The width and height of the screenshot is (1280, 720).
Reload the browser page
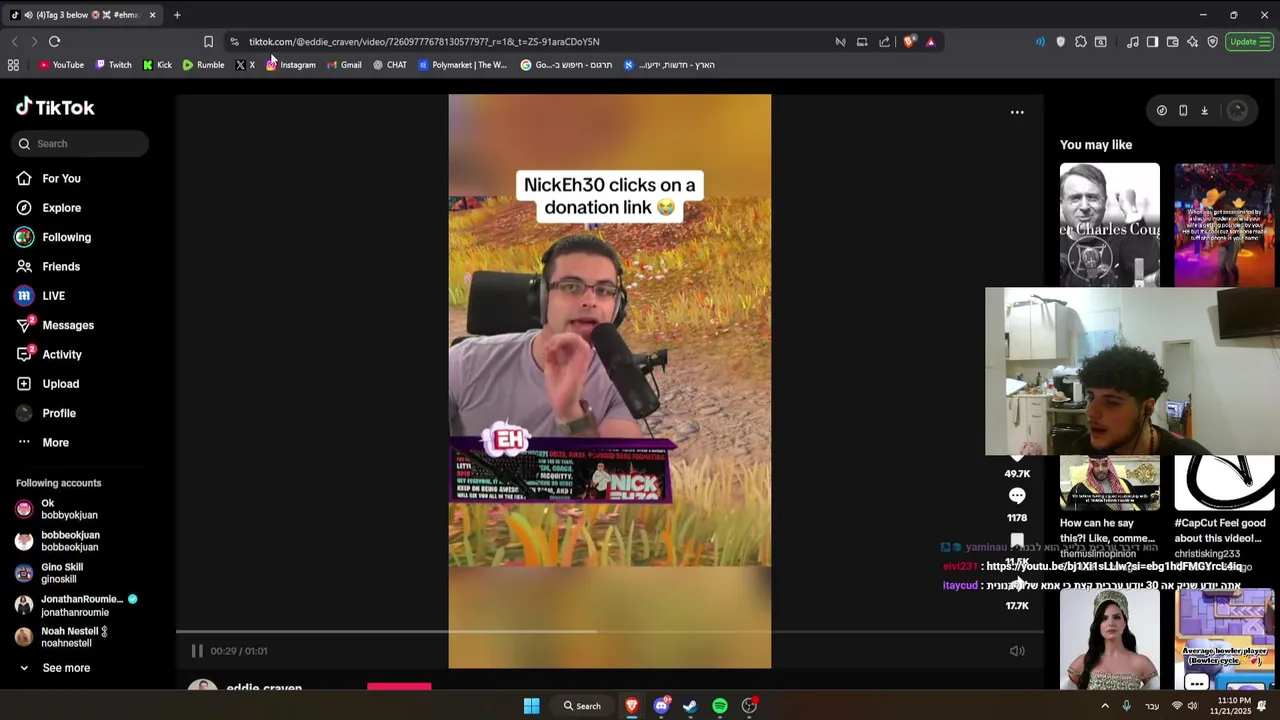coord(54,42)
